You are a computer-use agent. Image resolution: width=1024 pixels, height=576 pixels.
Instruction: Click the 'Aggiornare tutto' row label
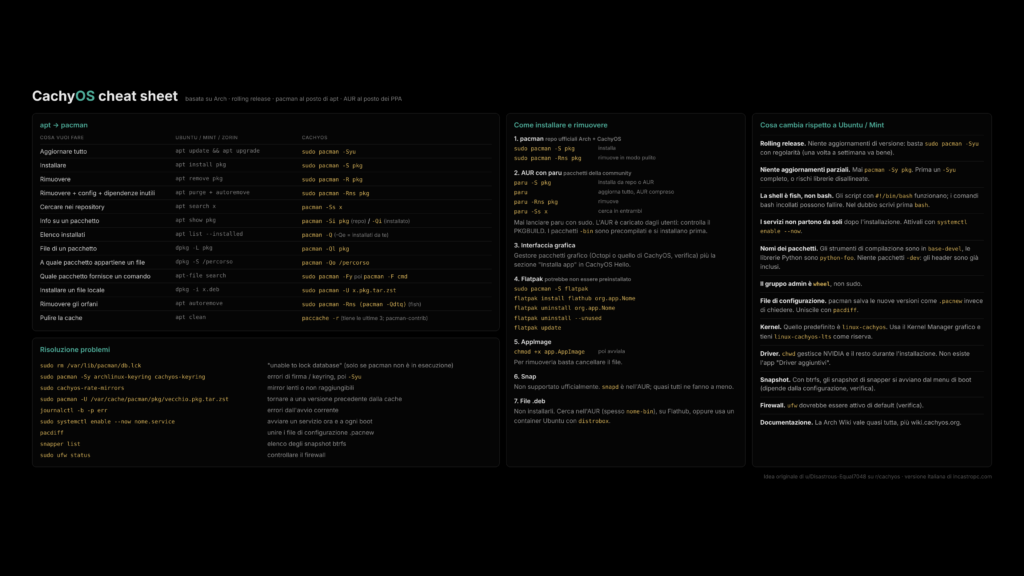(x=63, y=152)
